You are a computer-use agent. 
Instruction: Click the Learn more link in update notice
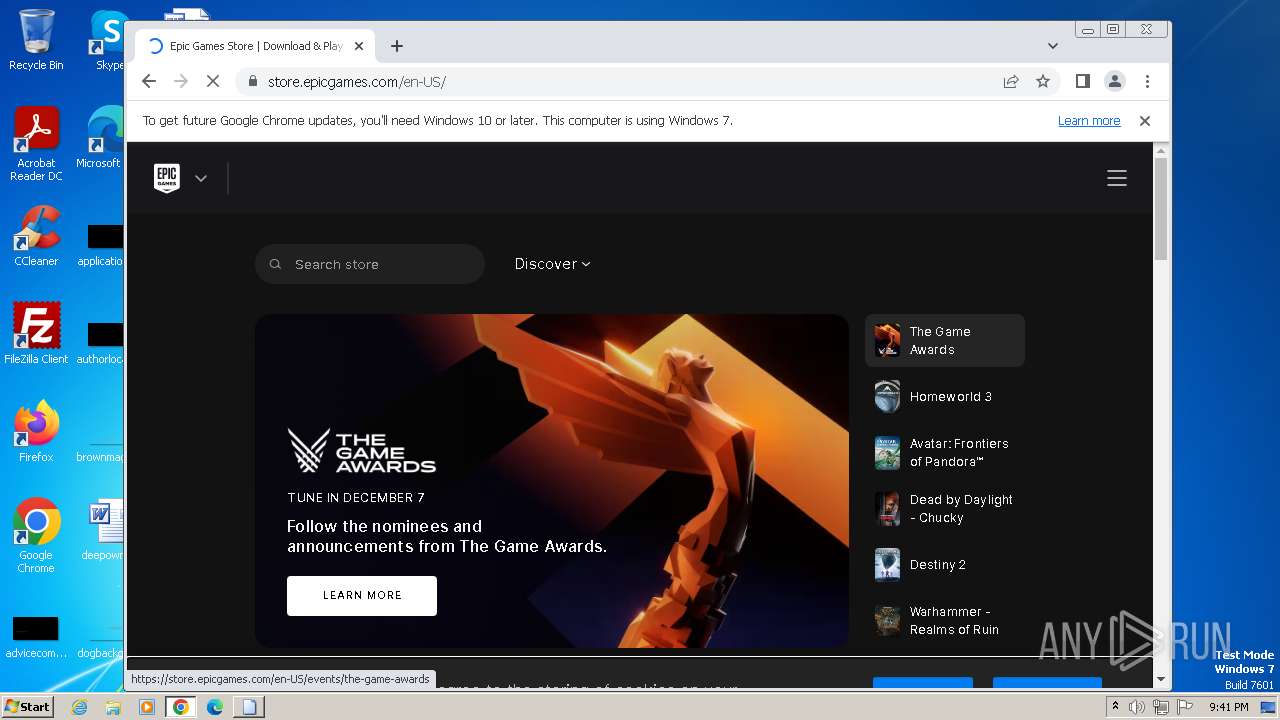[x=1089, y=121]
